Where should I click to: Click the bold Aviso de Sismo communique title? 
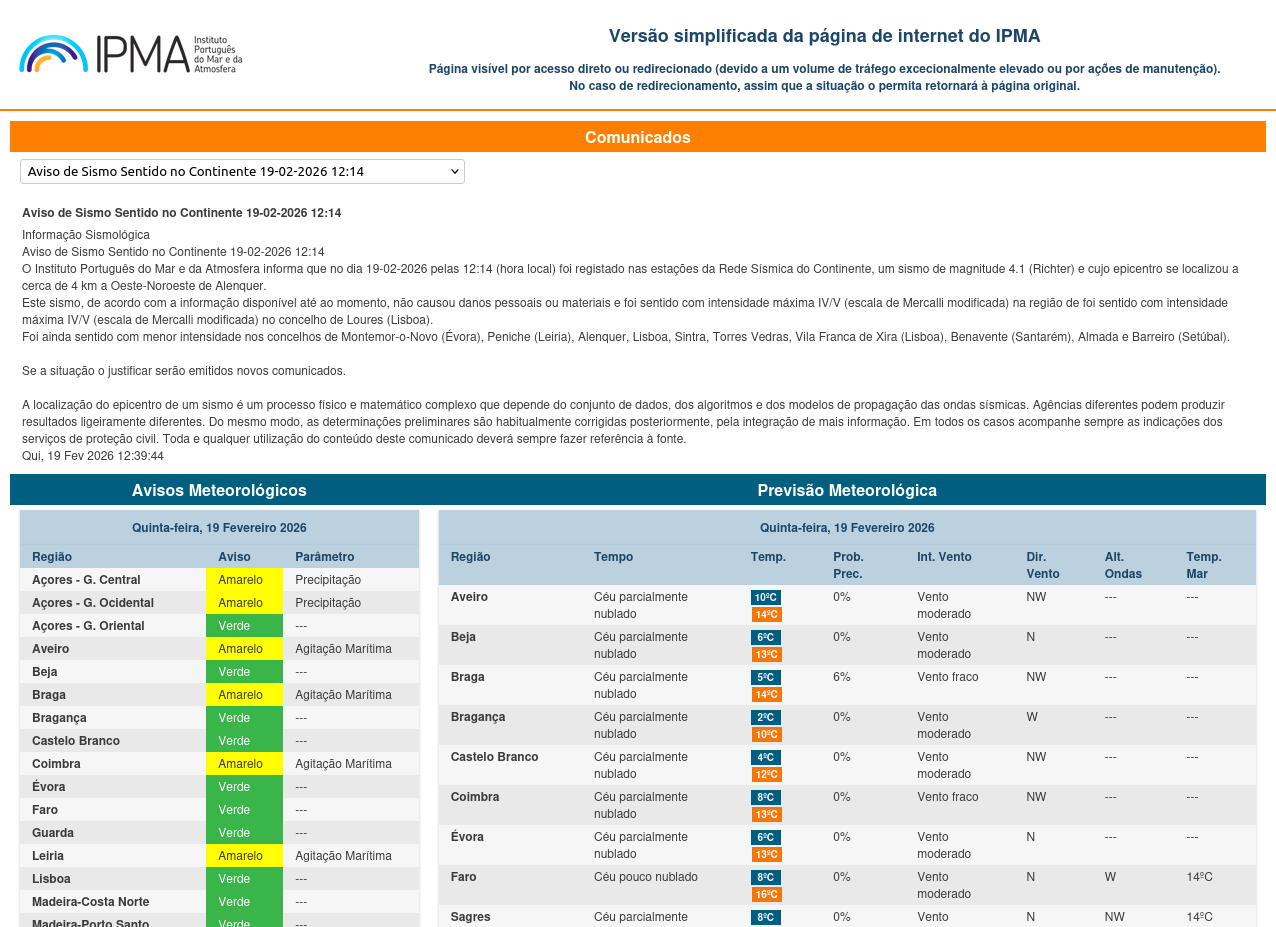[182, 213]
